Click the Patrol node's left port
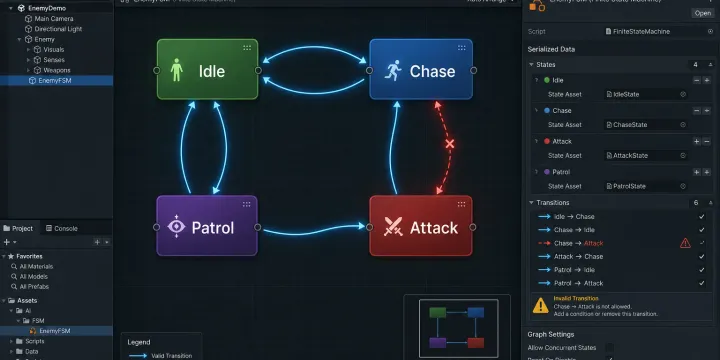 point(157,227)
